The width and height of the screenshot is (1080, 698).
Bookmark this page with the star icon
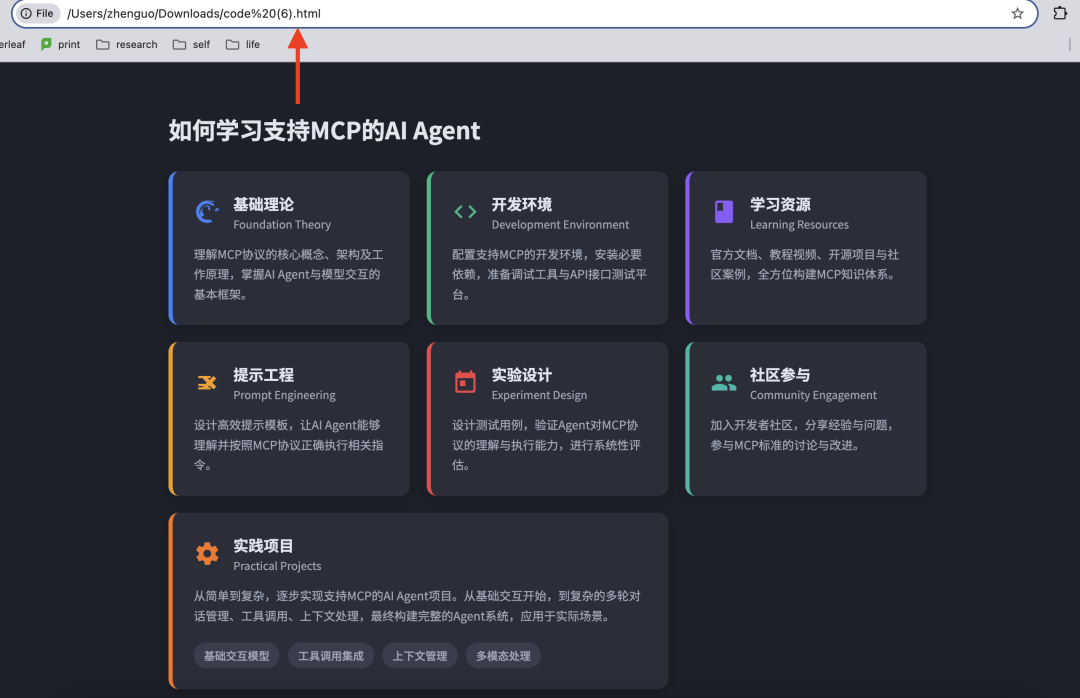tap(1017, 14)
